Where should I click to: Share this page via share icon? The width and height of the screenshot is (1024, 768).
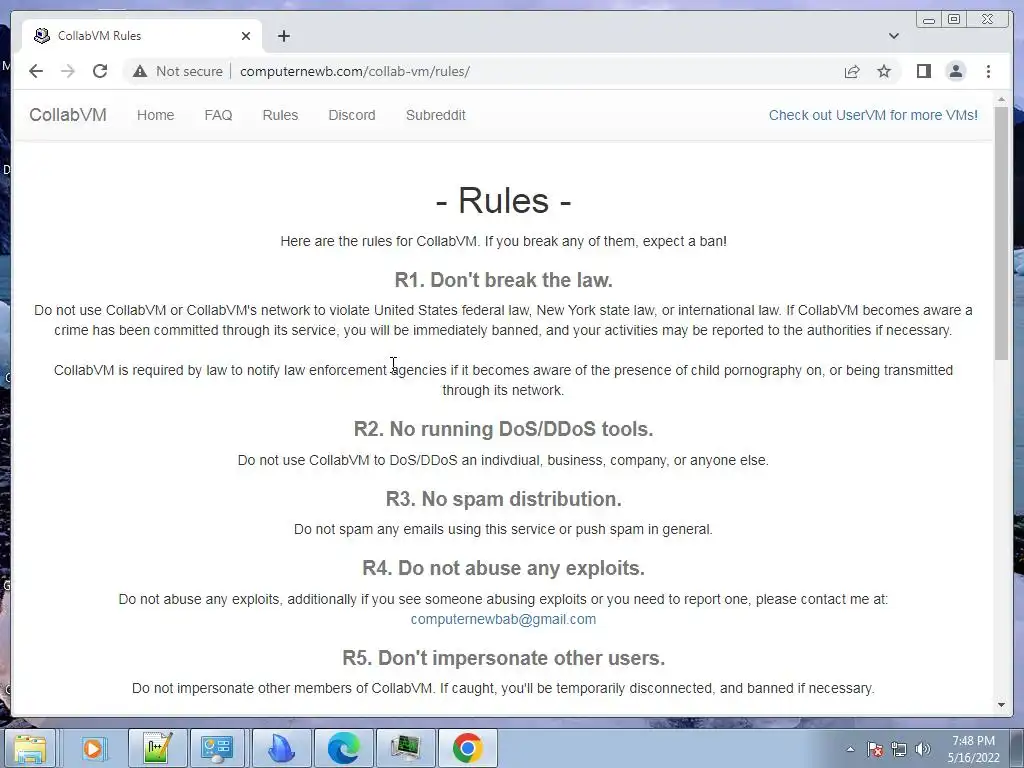[x=852, y=71]
